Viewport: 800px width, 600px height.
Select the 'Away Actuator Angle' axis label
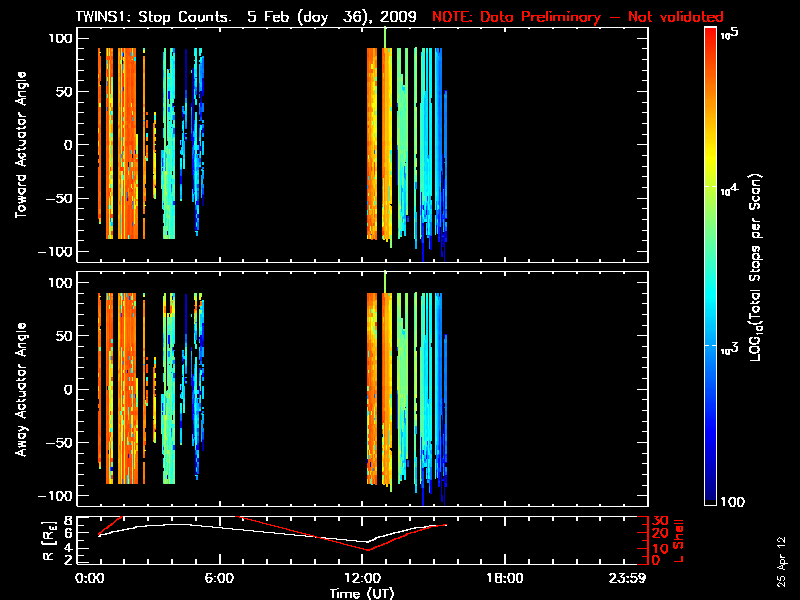click(20, 390)
